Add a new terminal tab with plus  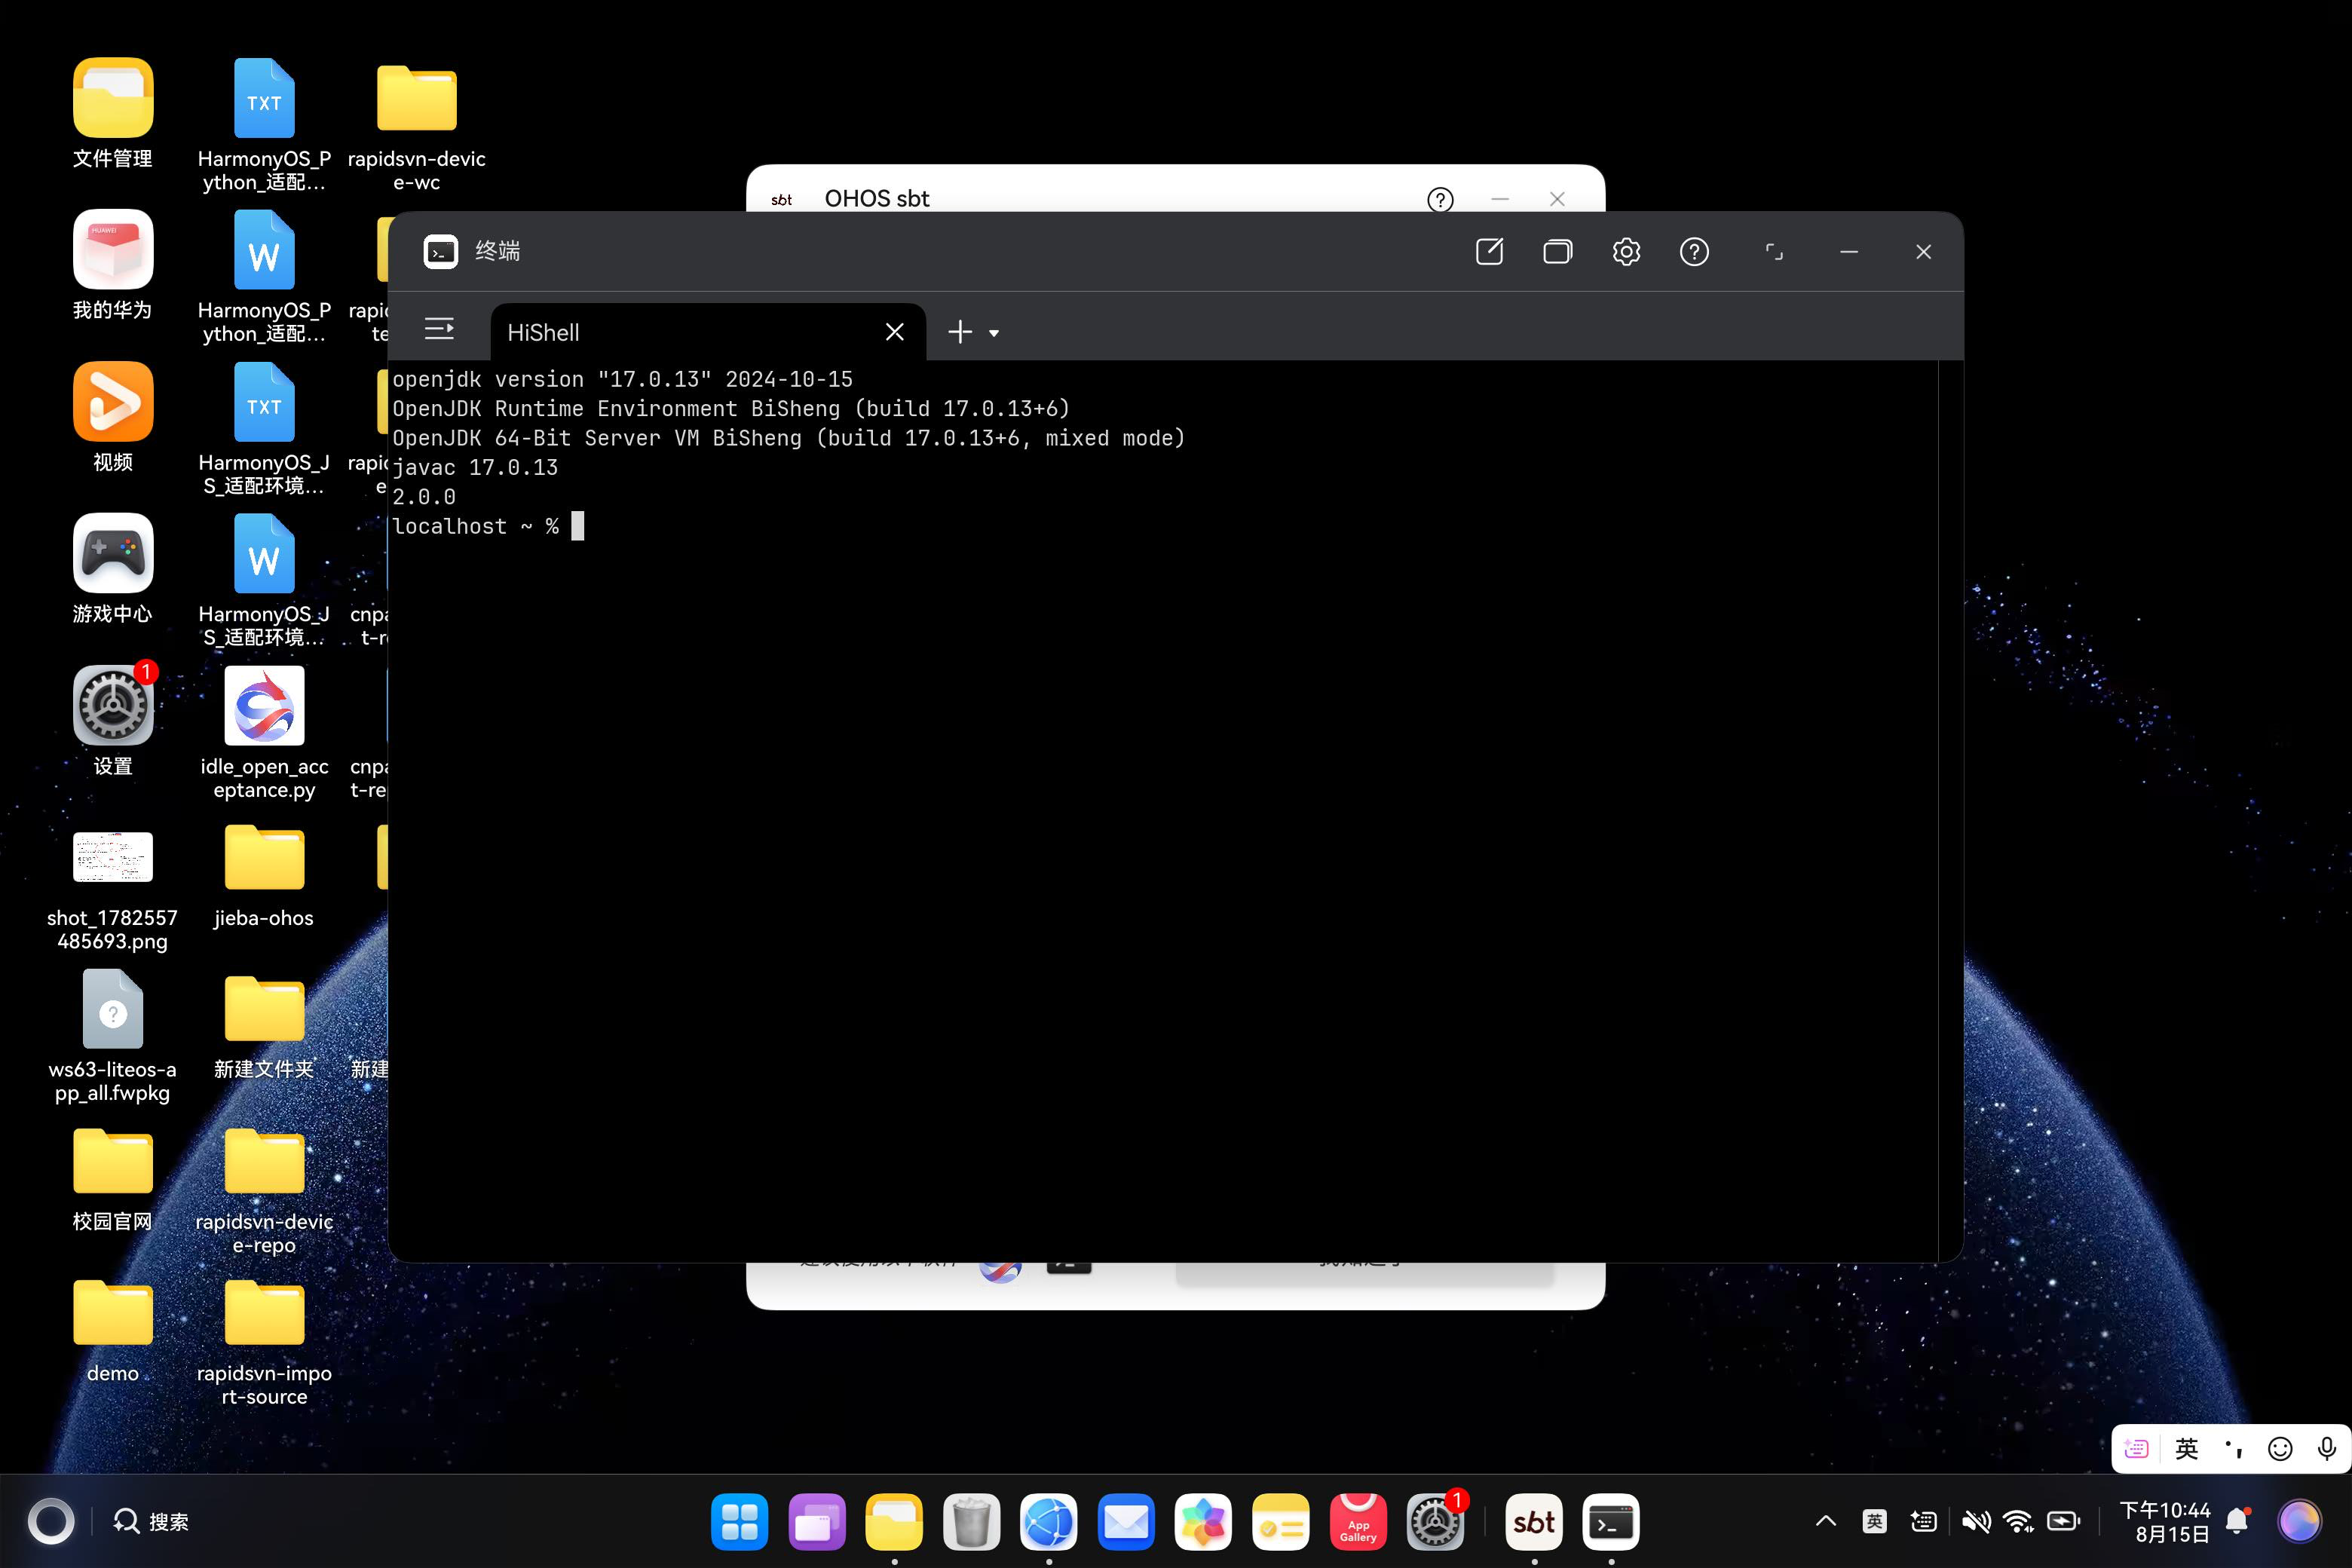point(960,332)
